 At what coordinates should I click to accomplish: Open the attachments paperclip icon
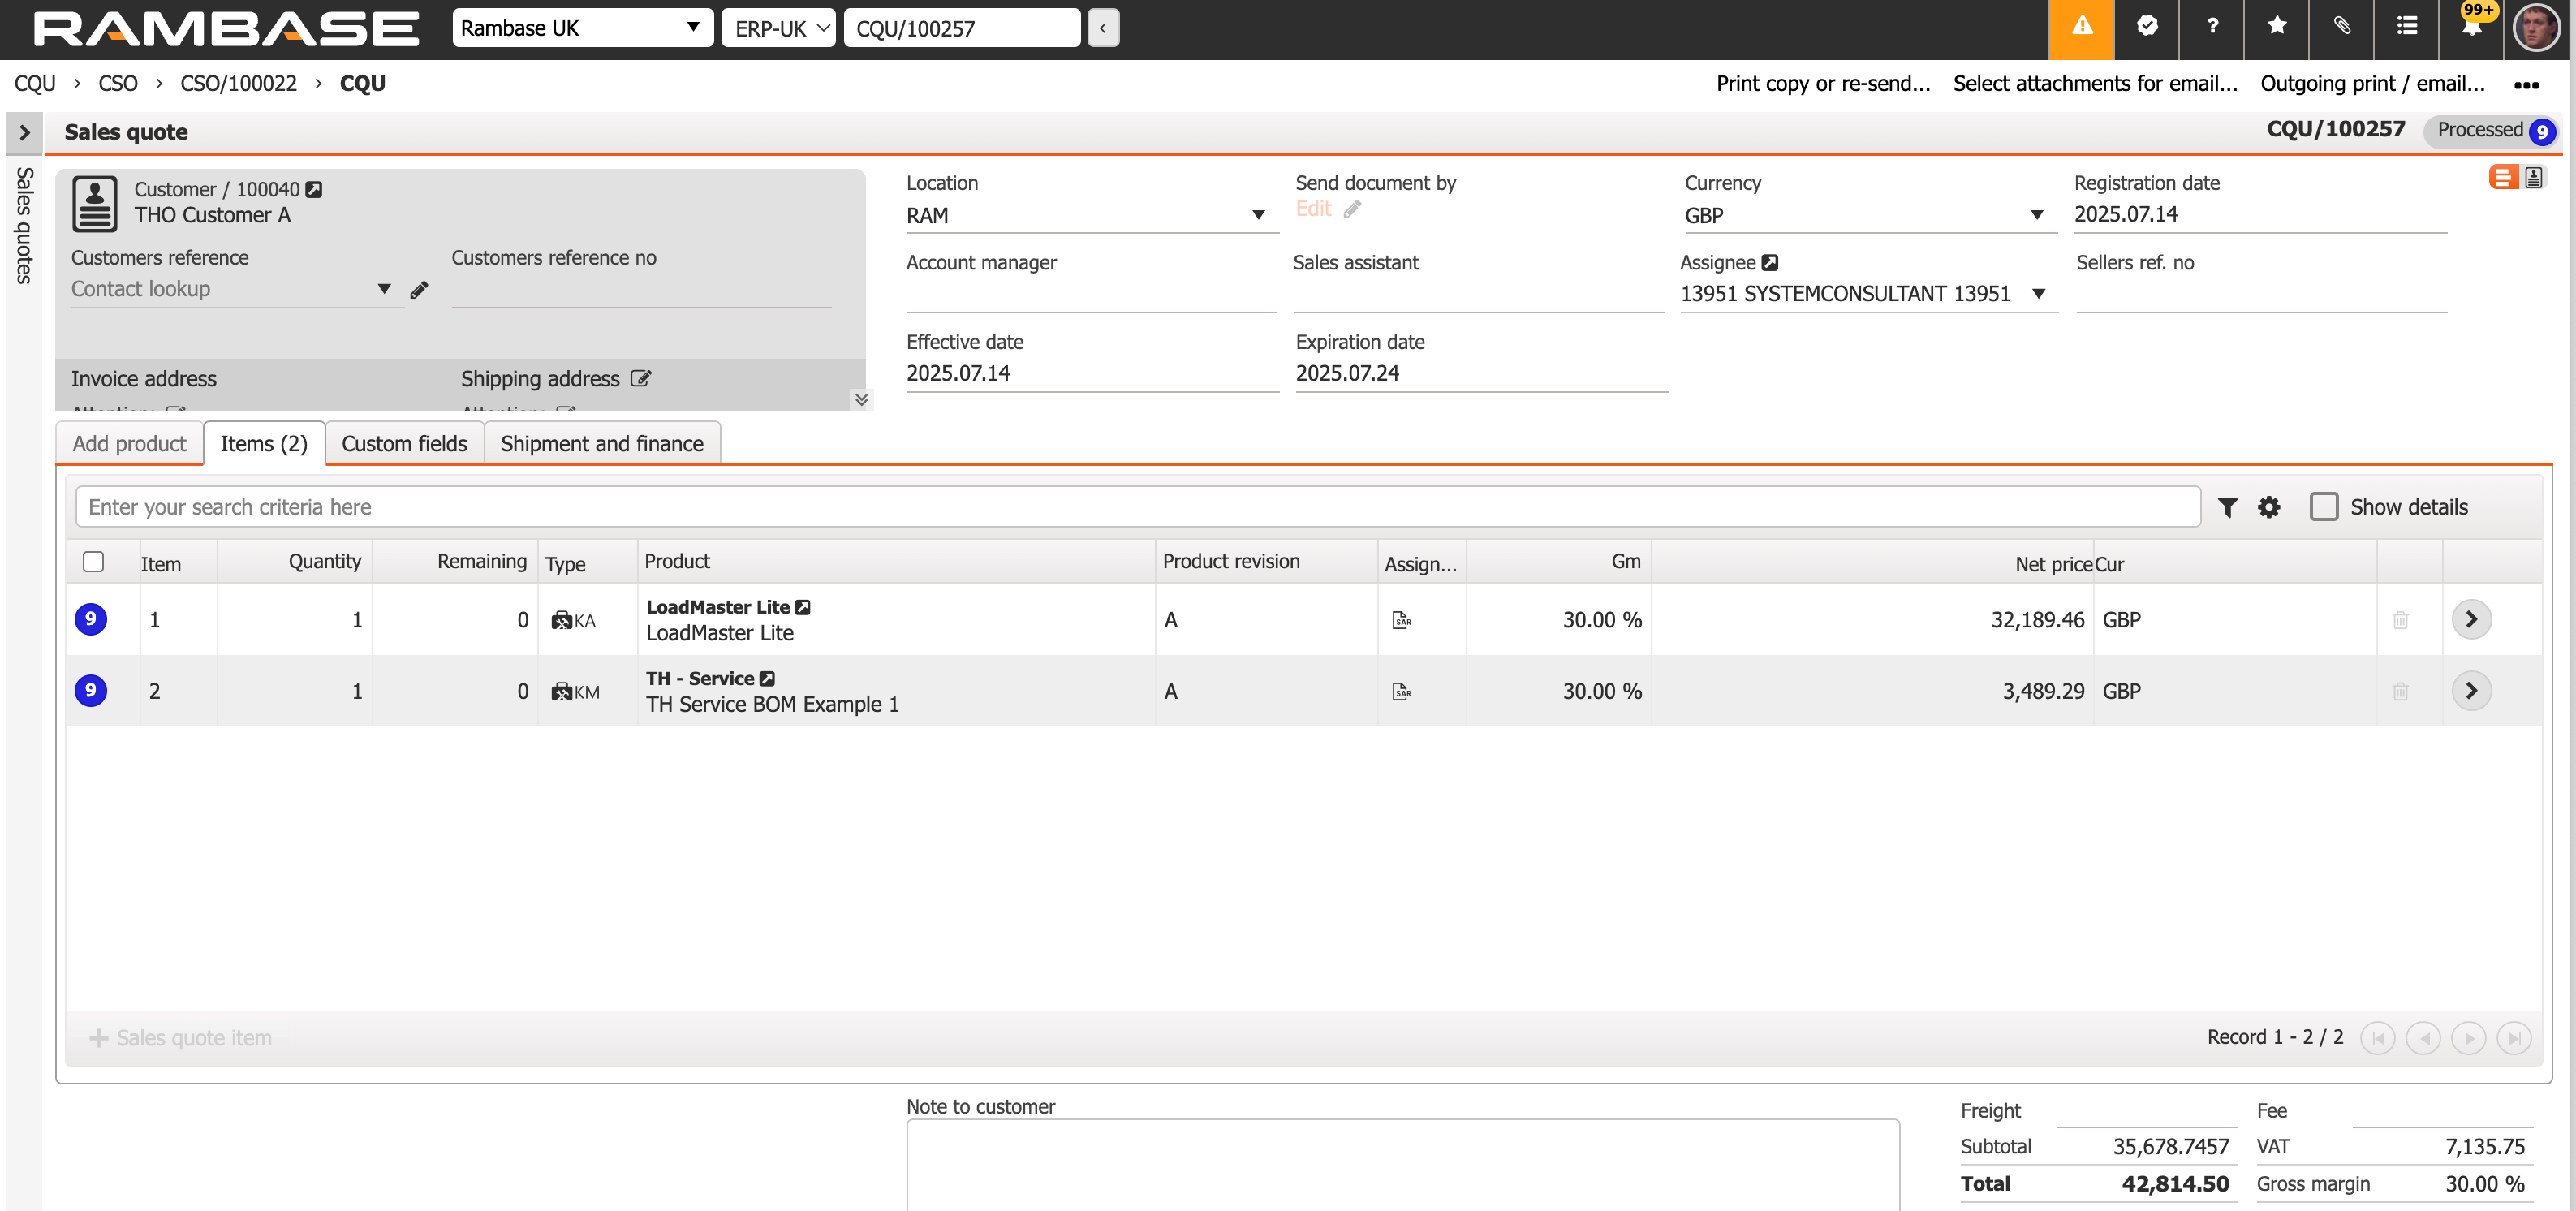pos(2342,27)
